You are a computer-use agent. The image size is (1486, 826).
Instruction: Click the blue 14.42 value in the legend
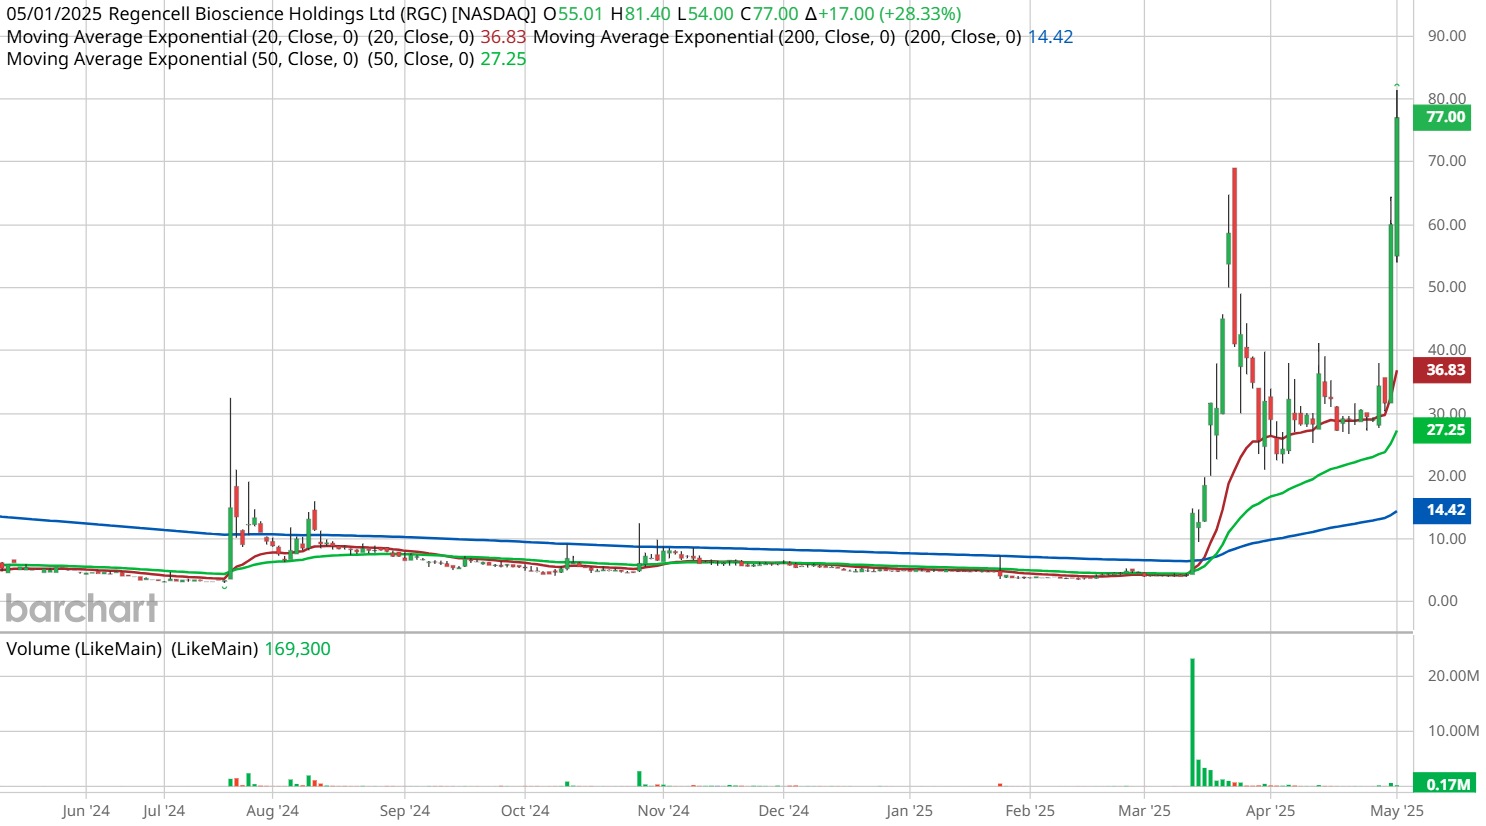pos(1050,37)
